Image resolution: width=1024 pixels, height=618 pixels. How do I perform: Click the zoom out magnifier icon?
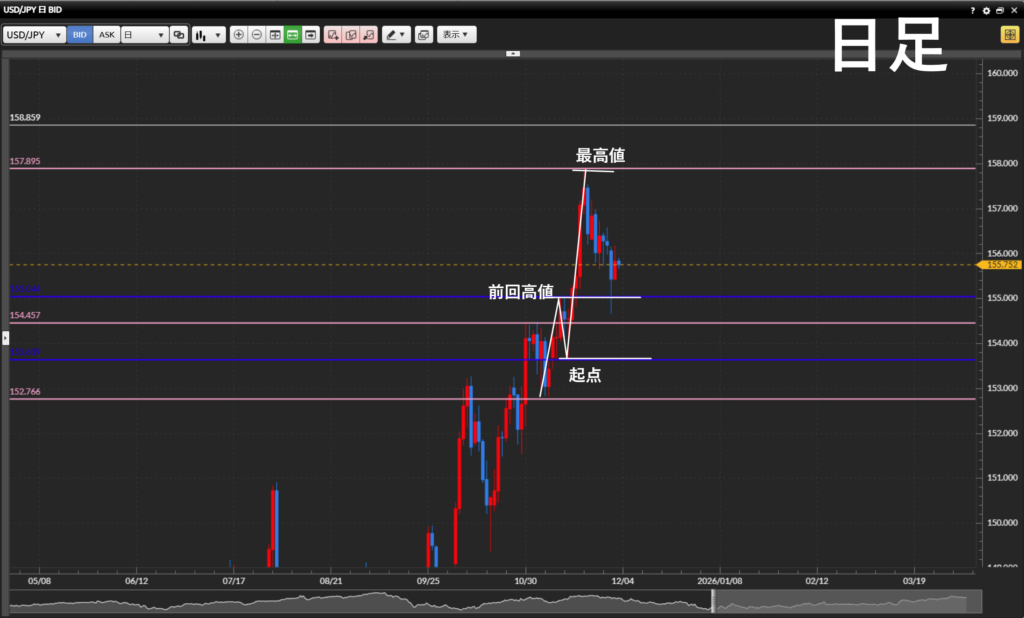[257, 34]
